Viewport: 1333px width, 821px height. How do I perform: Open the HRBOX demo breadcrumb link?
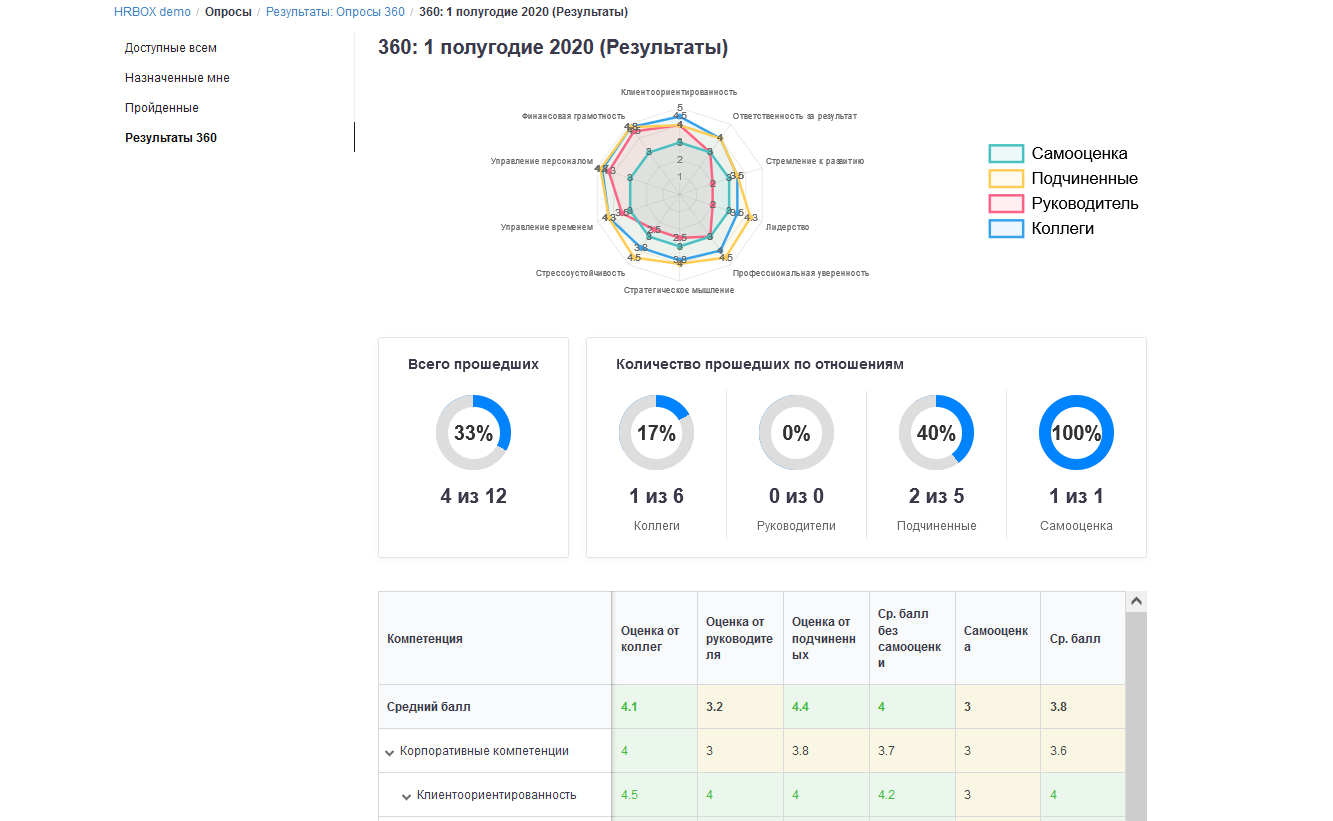152,12
